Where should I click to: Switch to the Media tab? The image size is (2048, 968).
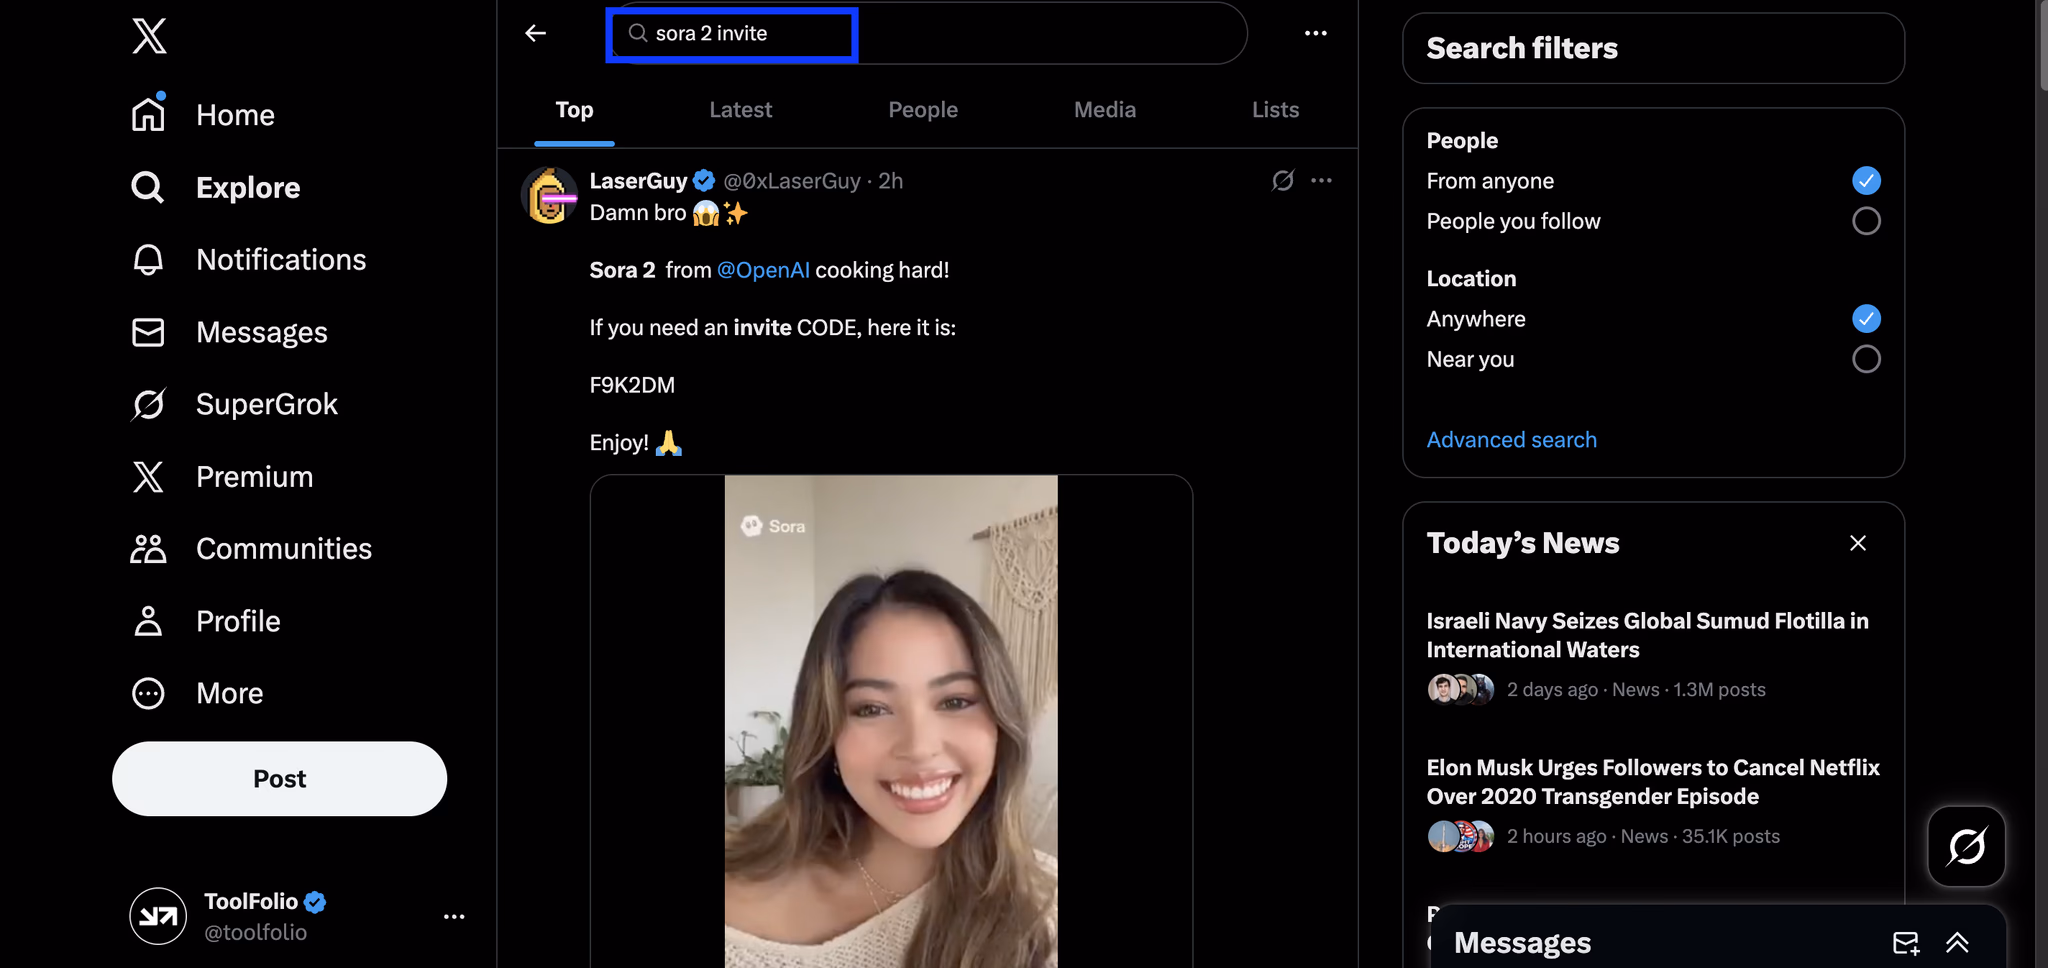click(1104, 110)
